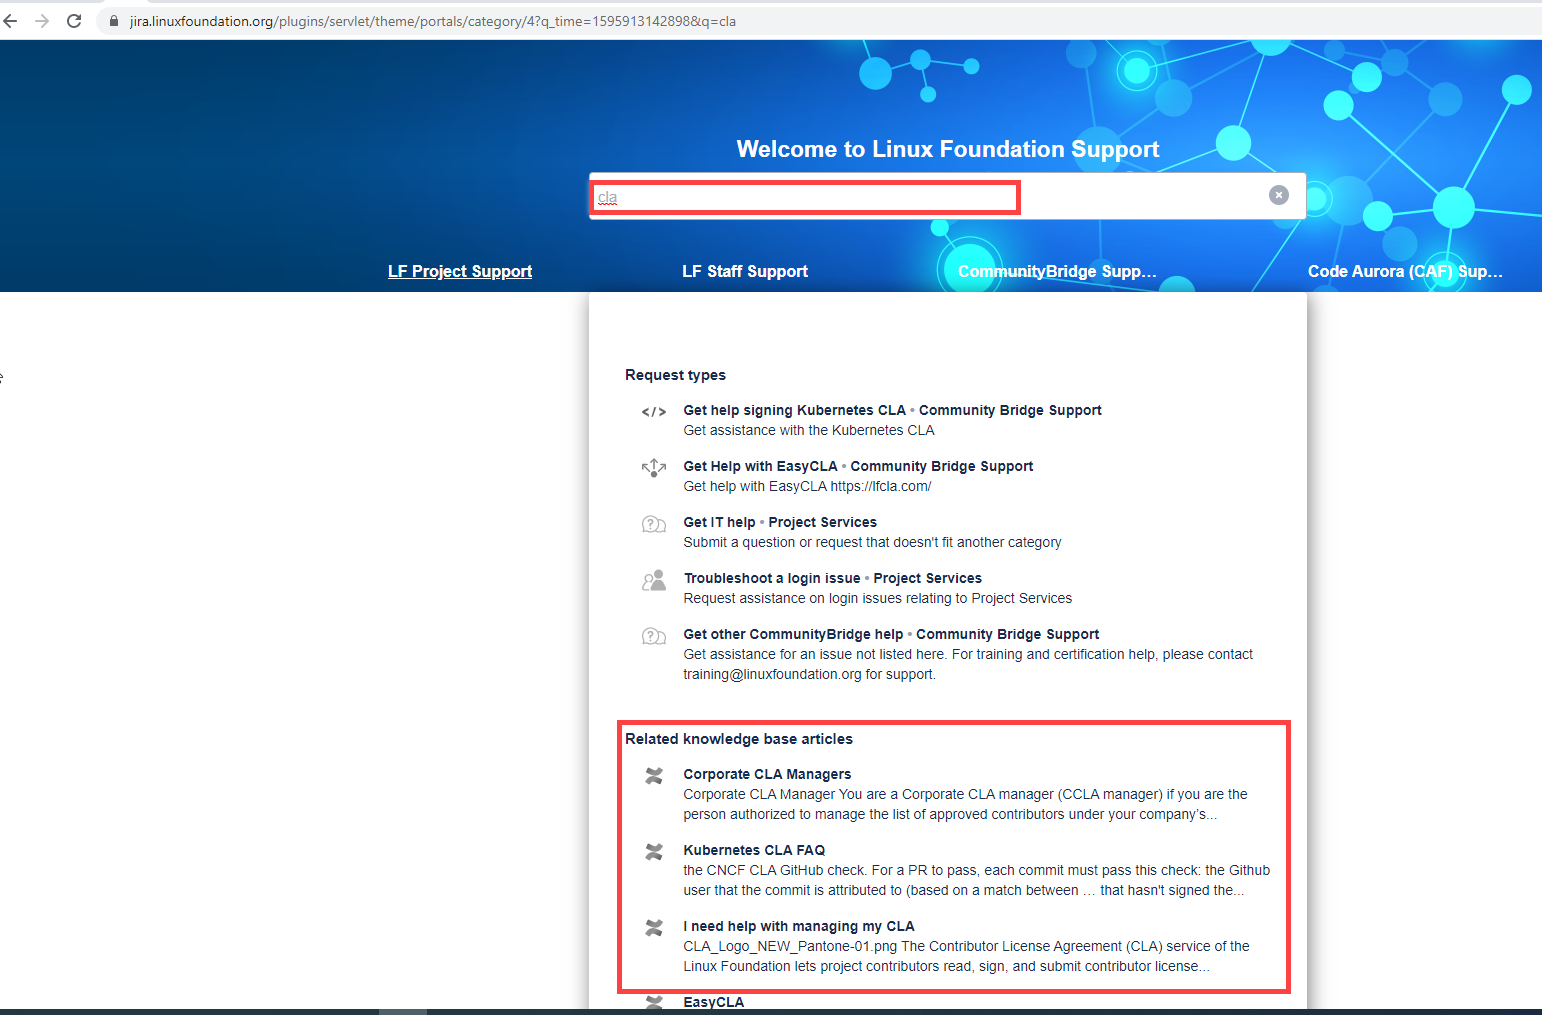Open the LF Project Support portal
Viewport: 1542px width, 1015px height.
(460, 271)
